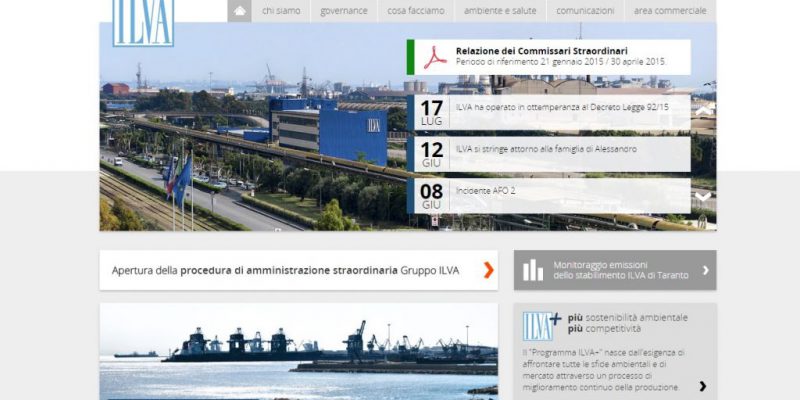This screenshot has width=800, height=400.
Task: Click the ILVA logo in header
Action: tap(143, 23)
